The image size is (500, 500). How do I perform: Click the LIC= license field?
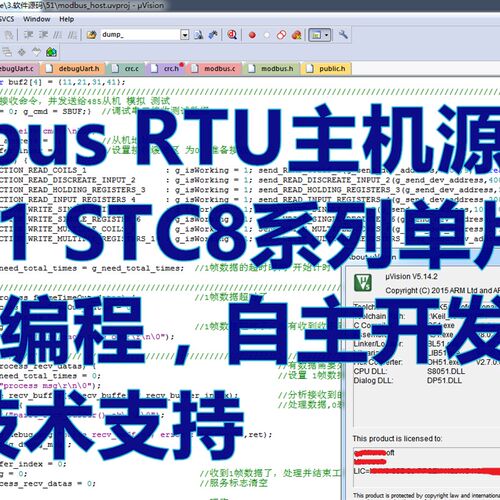coord(427,471)
